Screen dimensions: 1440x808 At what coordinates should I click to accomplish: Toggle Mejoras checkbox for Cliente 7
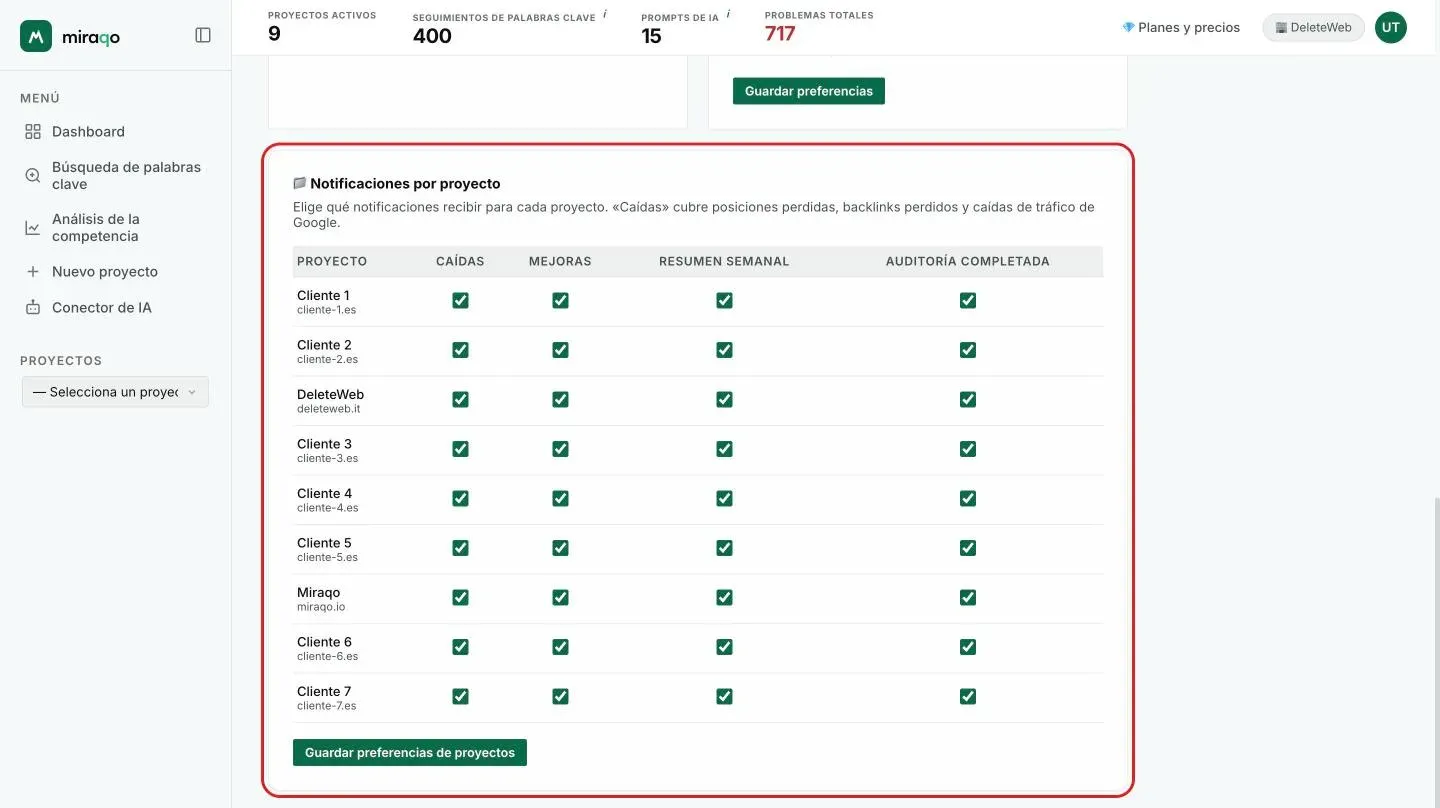coord(560,697)
